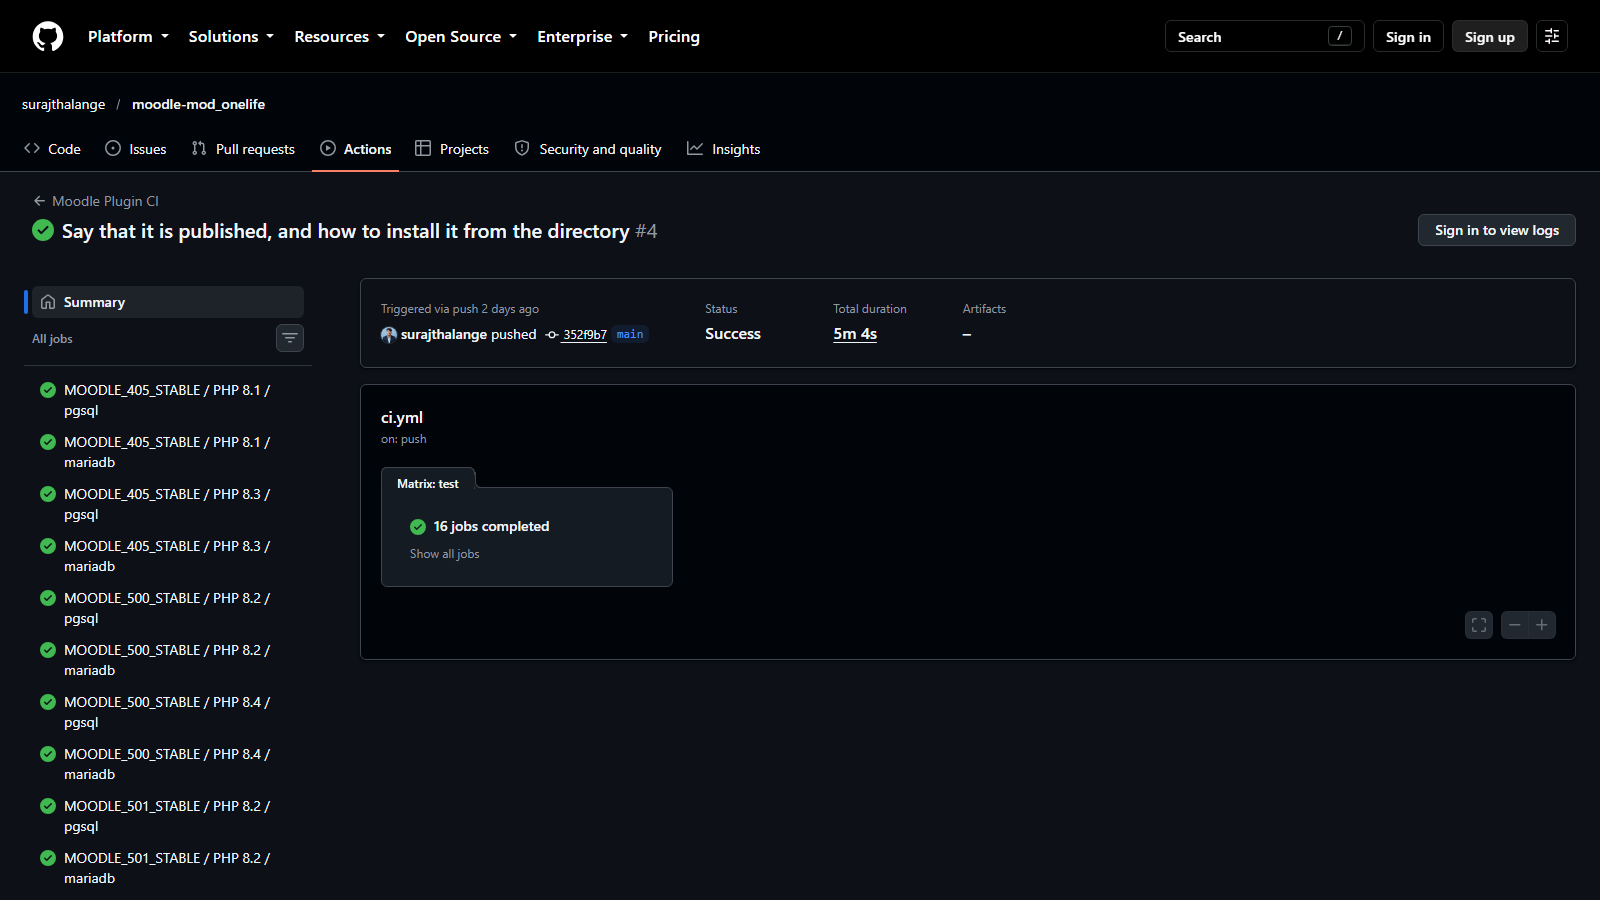
Task: Expand the Enterprise dropdown menu
Action: tap(583, 37)
